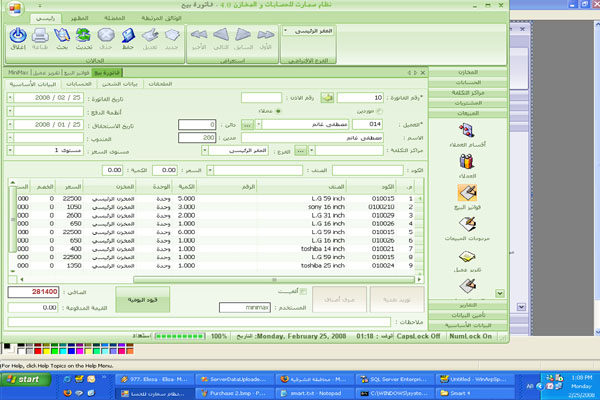Switch to the Main (رئيسي) ribbon tab
This screenshot has width=600, height=400.
(46, 18)
